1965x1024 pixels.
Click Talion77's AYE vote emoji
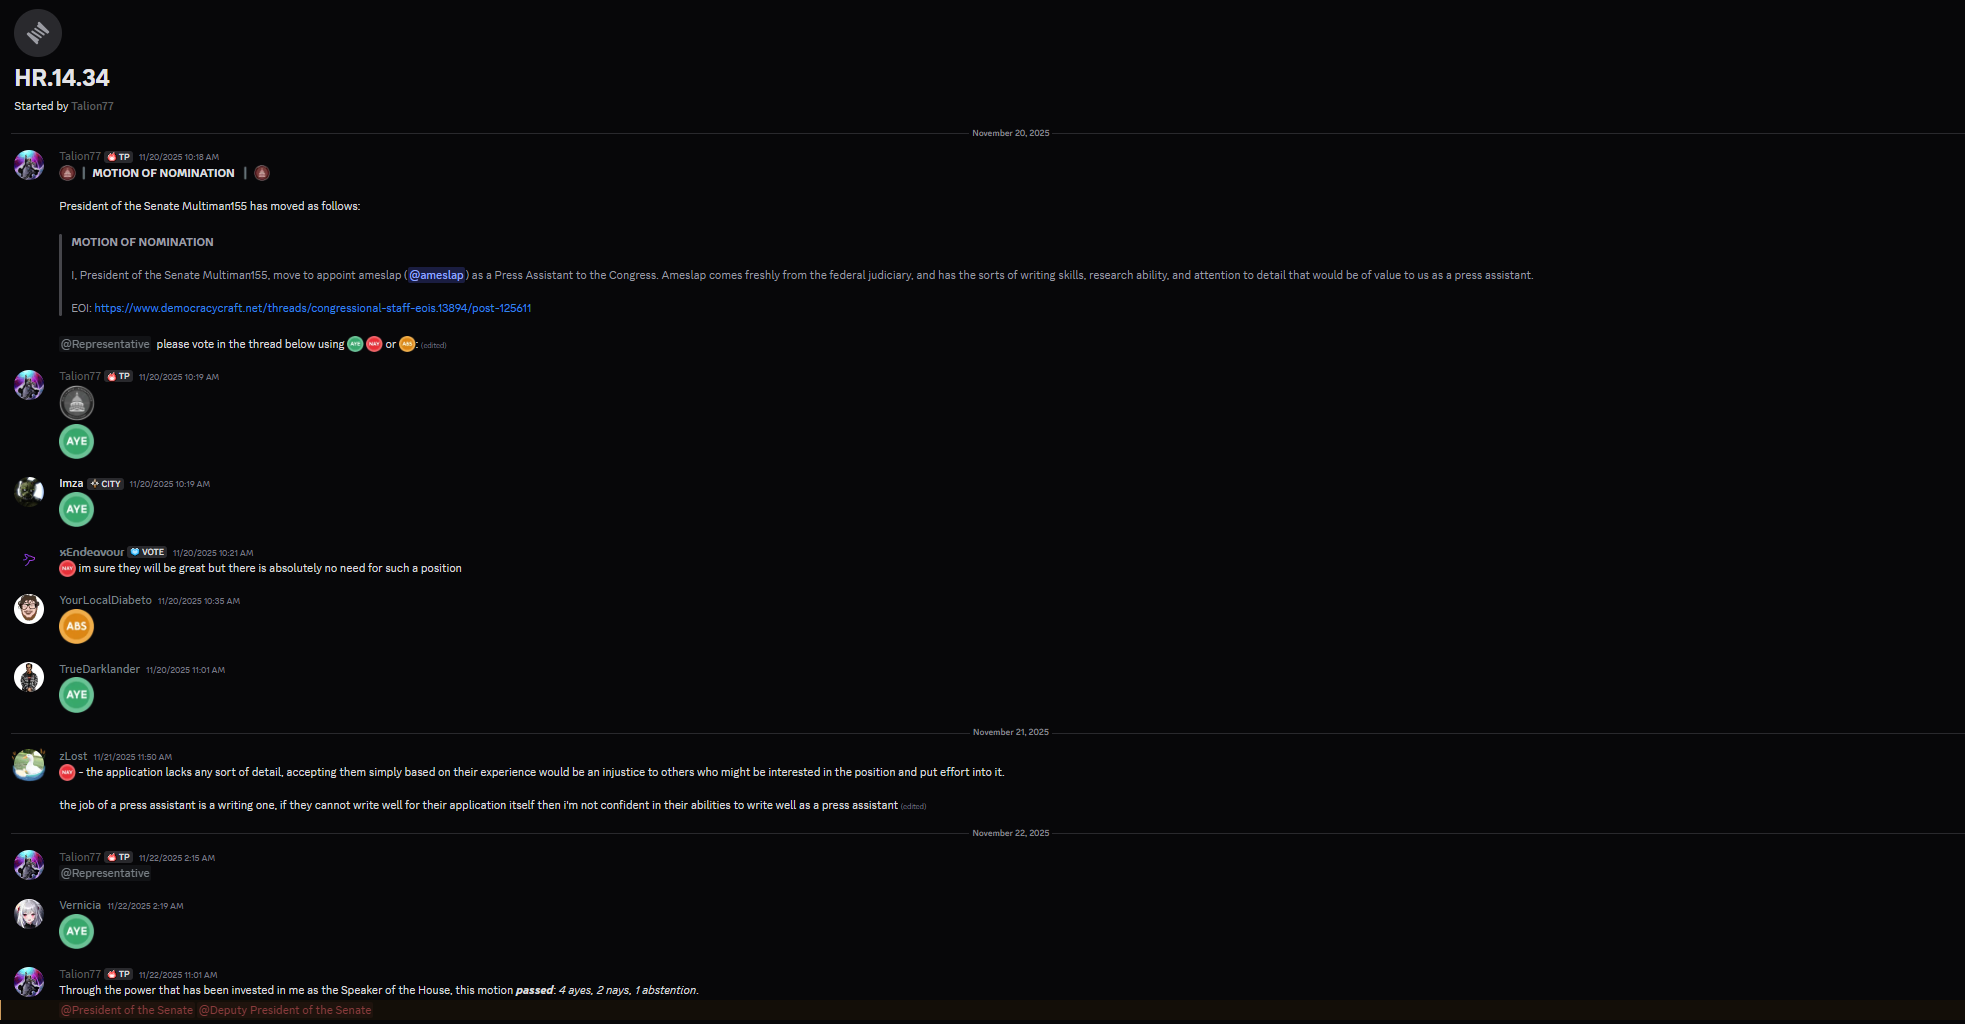coord(77,441)
